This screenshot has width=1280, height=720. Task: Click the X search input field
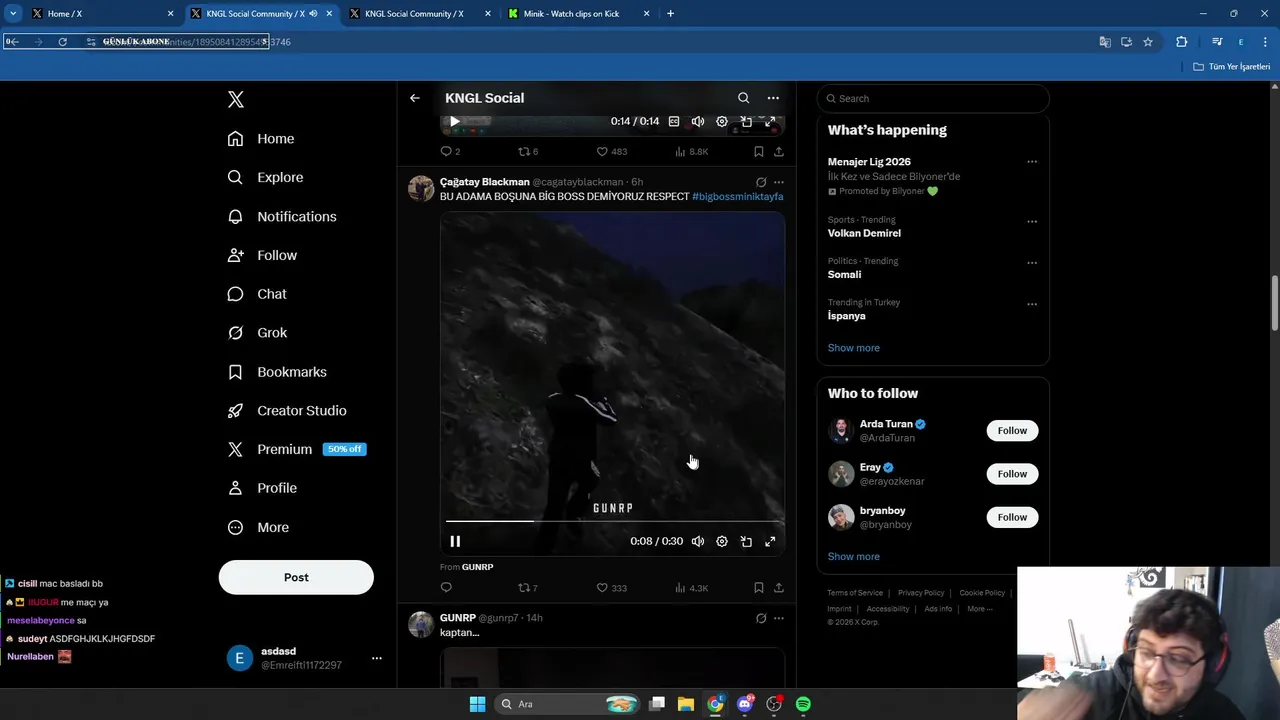pyautogui.click(x=933, y=98)
